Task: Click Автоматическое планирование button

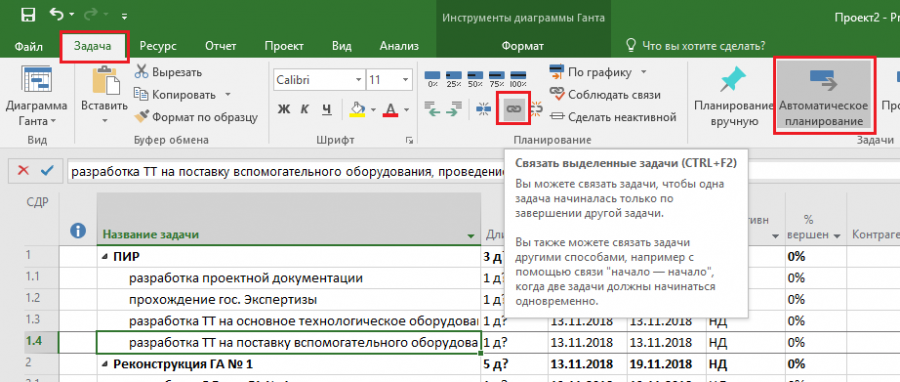Action: (824, 96)
